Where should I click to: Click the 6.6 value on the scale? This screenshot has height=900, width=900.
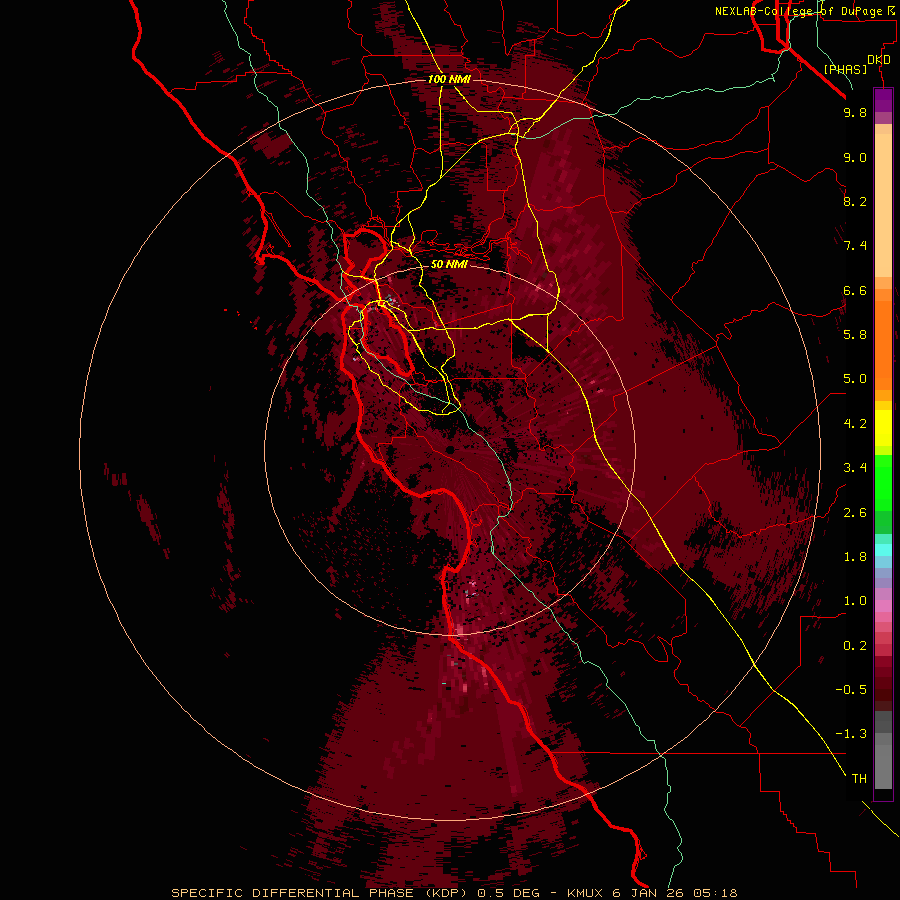tap(855, 290)
